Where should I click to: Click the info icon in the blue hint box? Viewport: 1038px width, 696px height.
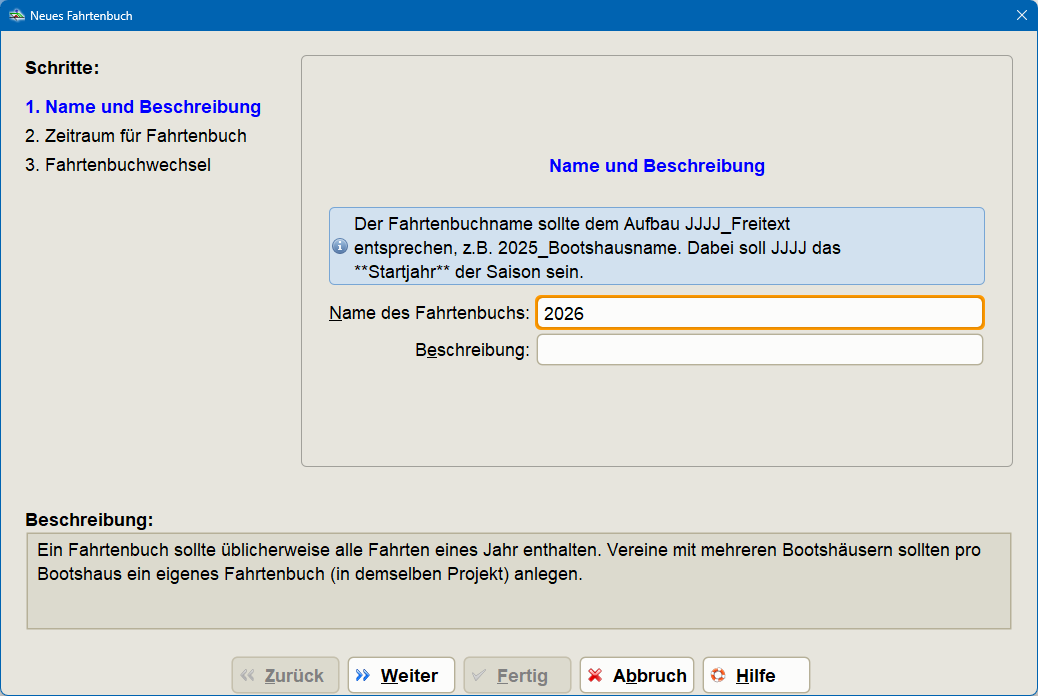click(340, 246)
